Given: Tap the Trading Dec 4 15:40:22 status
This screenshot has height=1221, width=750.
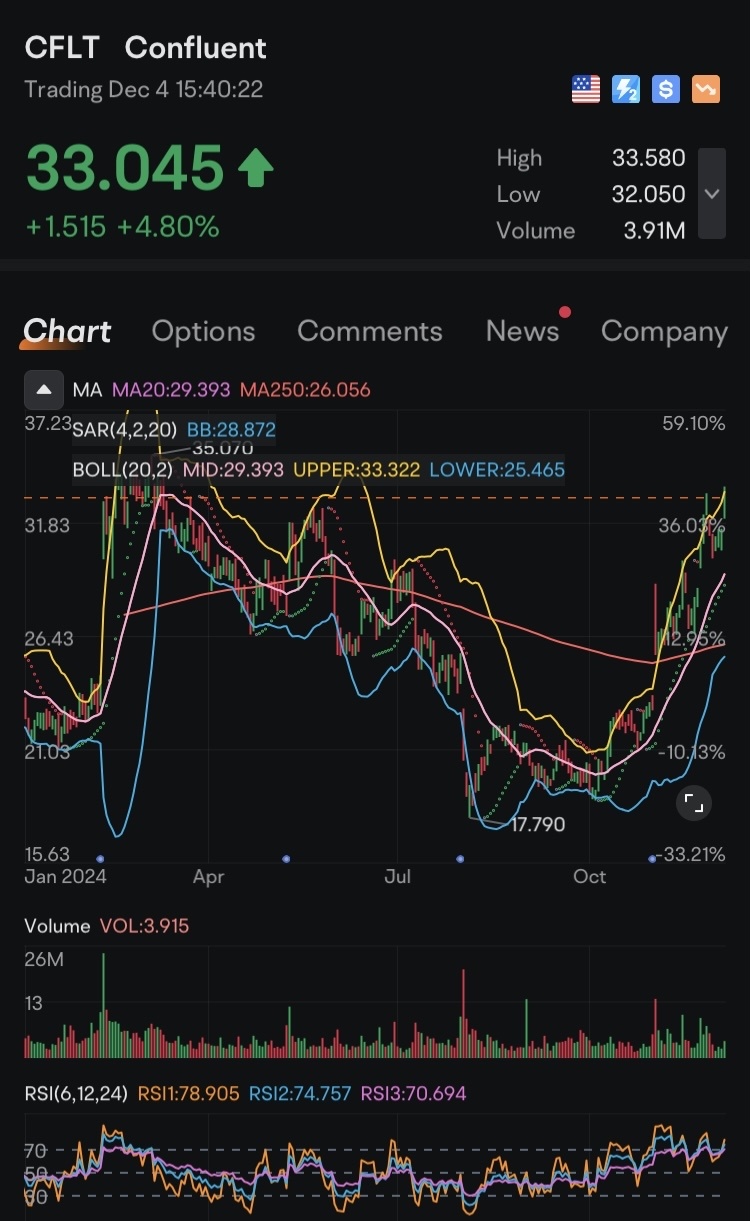Looking at the screenshot, I should [144, 90].
